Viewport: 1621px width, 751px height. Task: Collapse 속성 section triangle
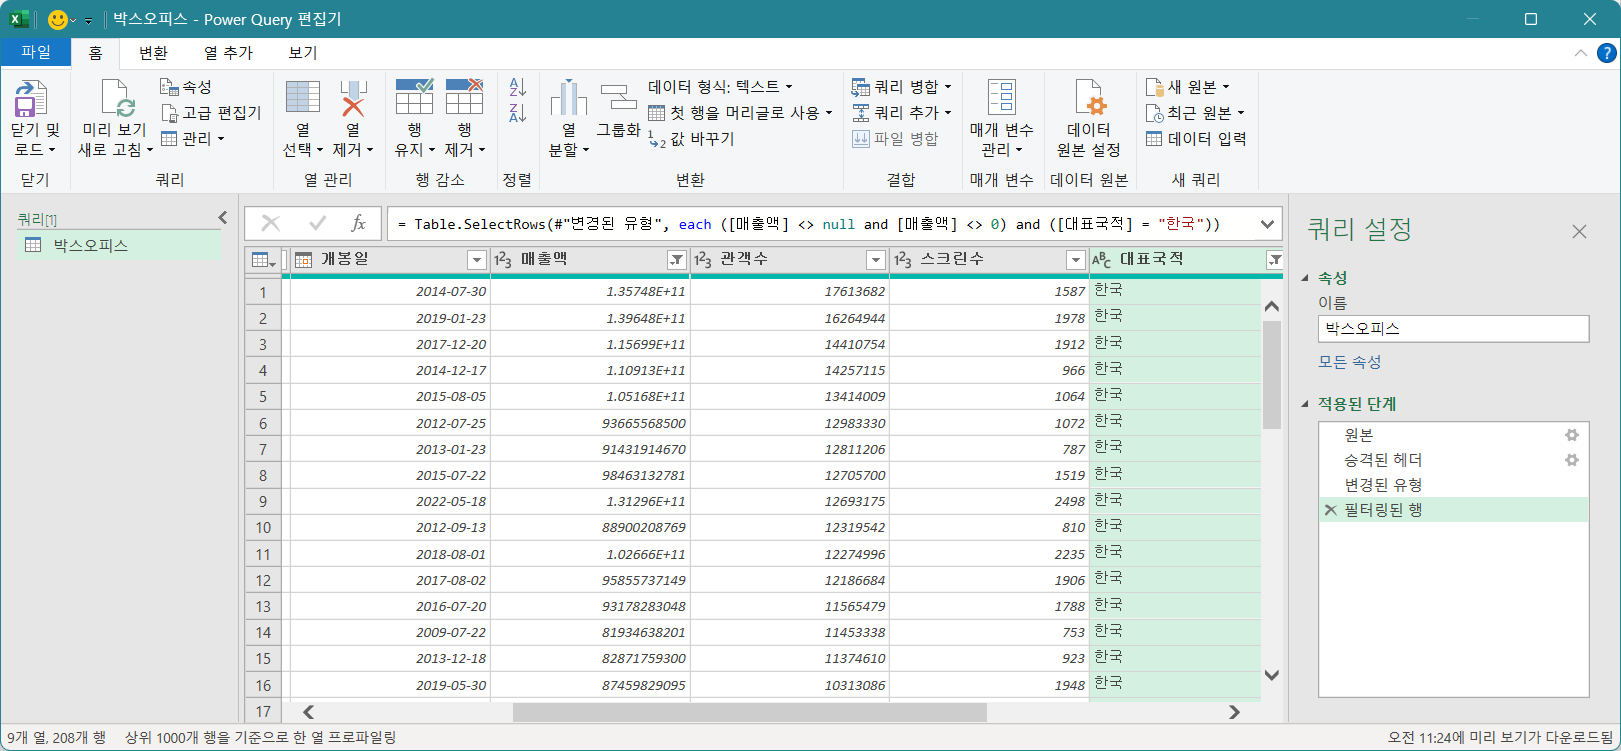pos(1305,278)
